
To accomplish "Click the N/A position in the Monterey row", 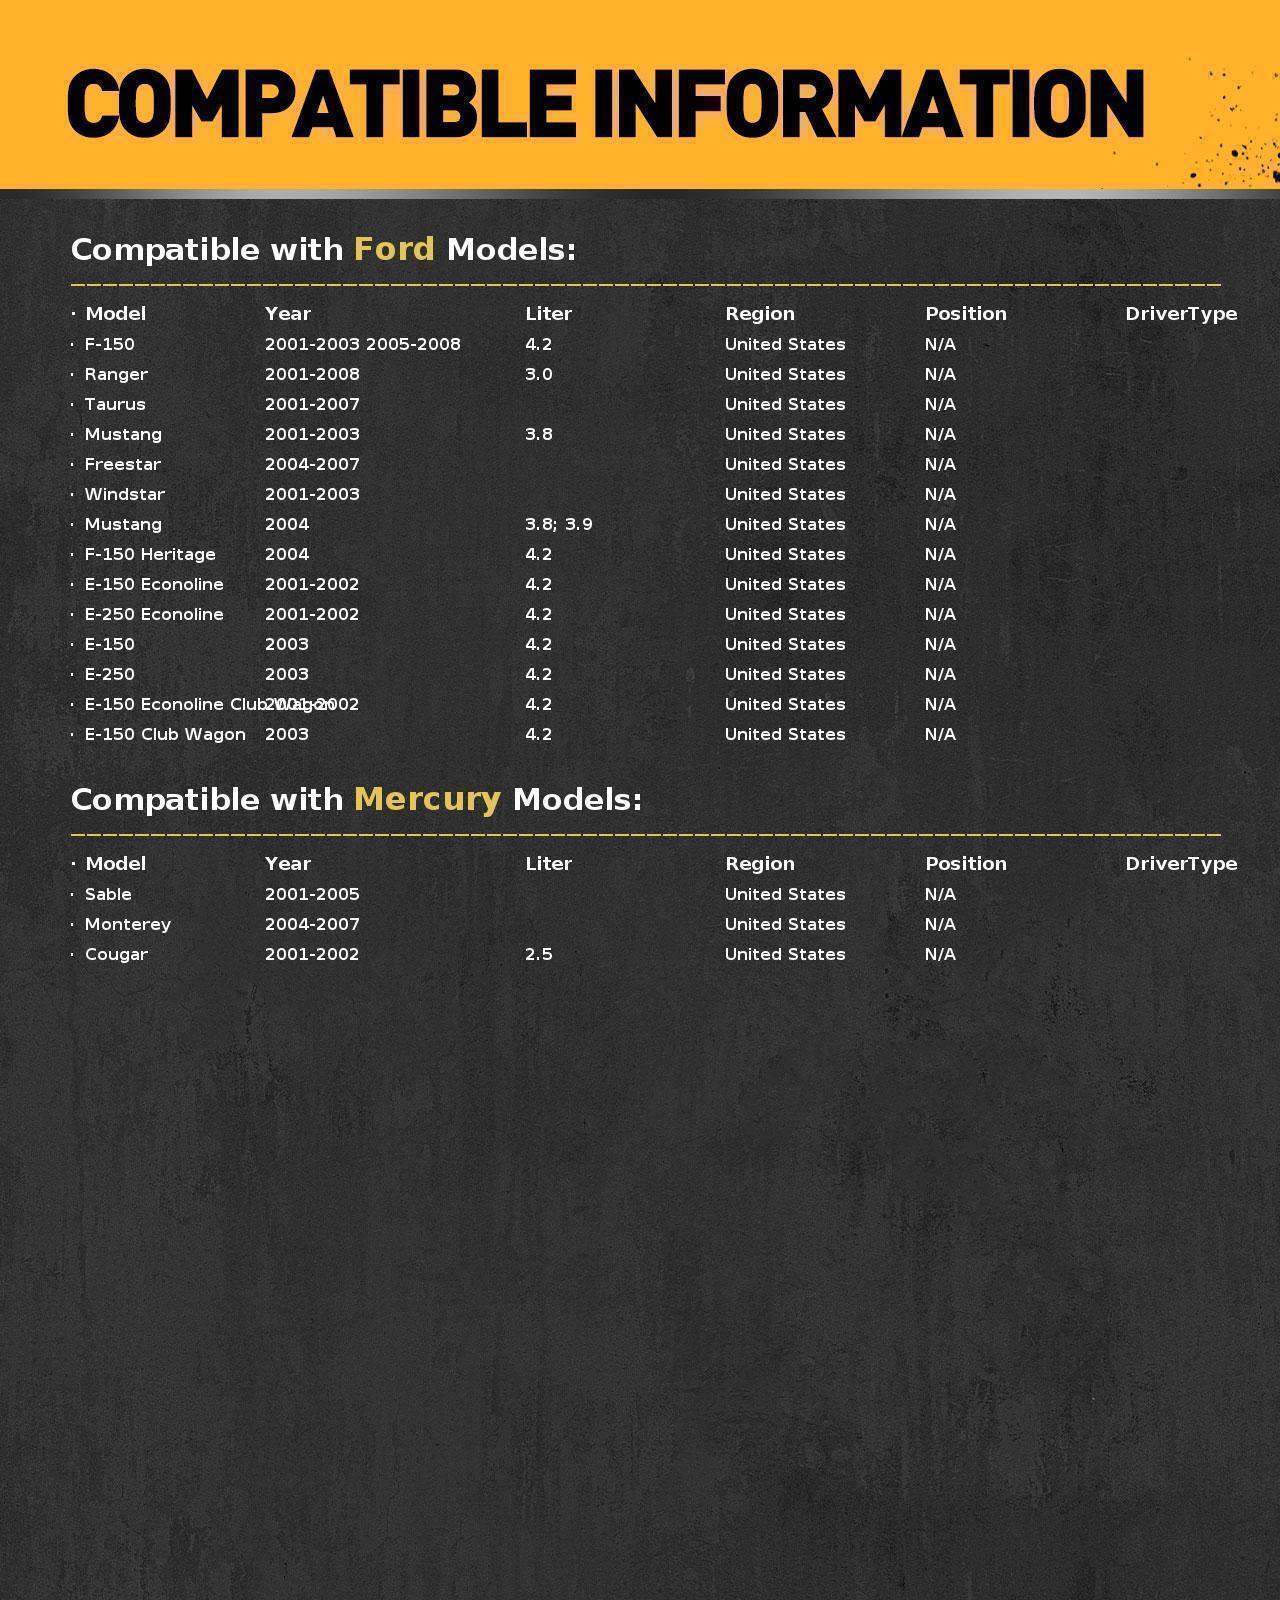I will click(940, 924).
